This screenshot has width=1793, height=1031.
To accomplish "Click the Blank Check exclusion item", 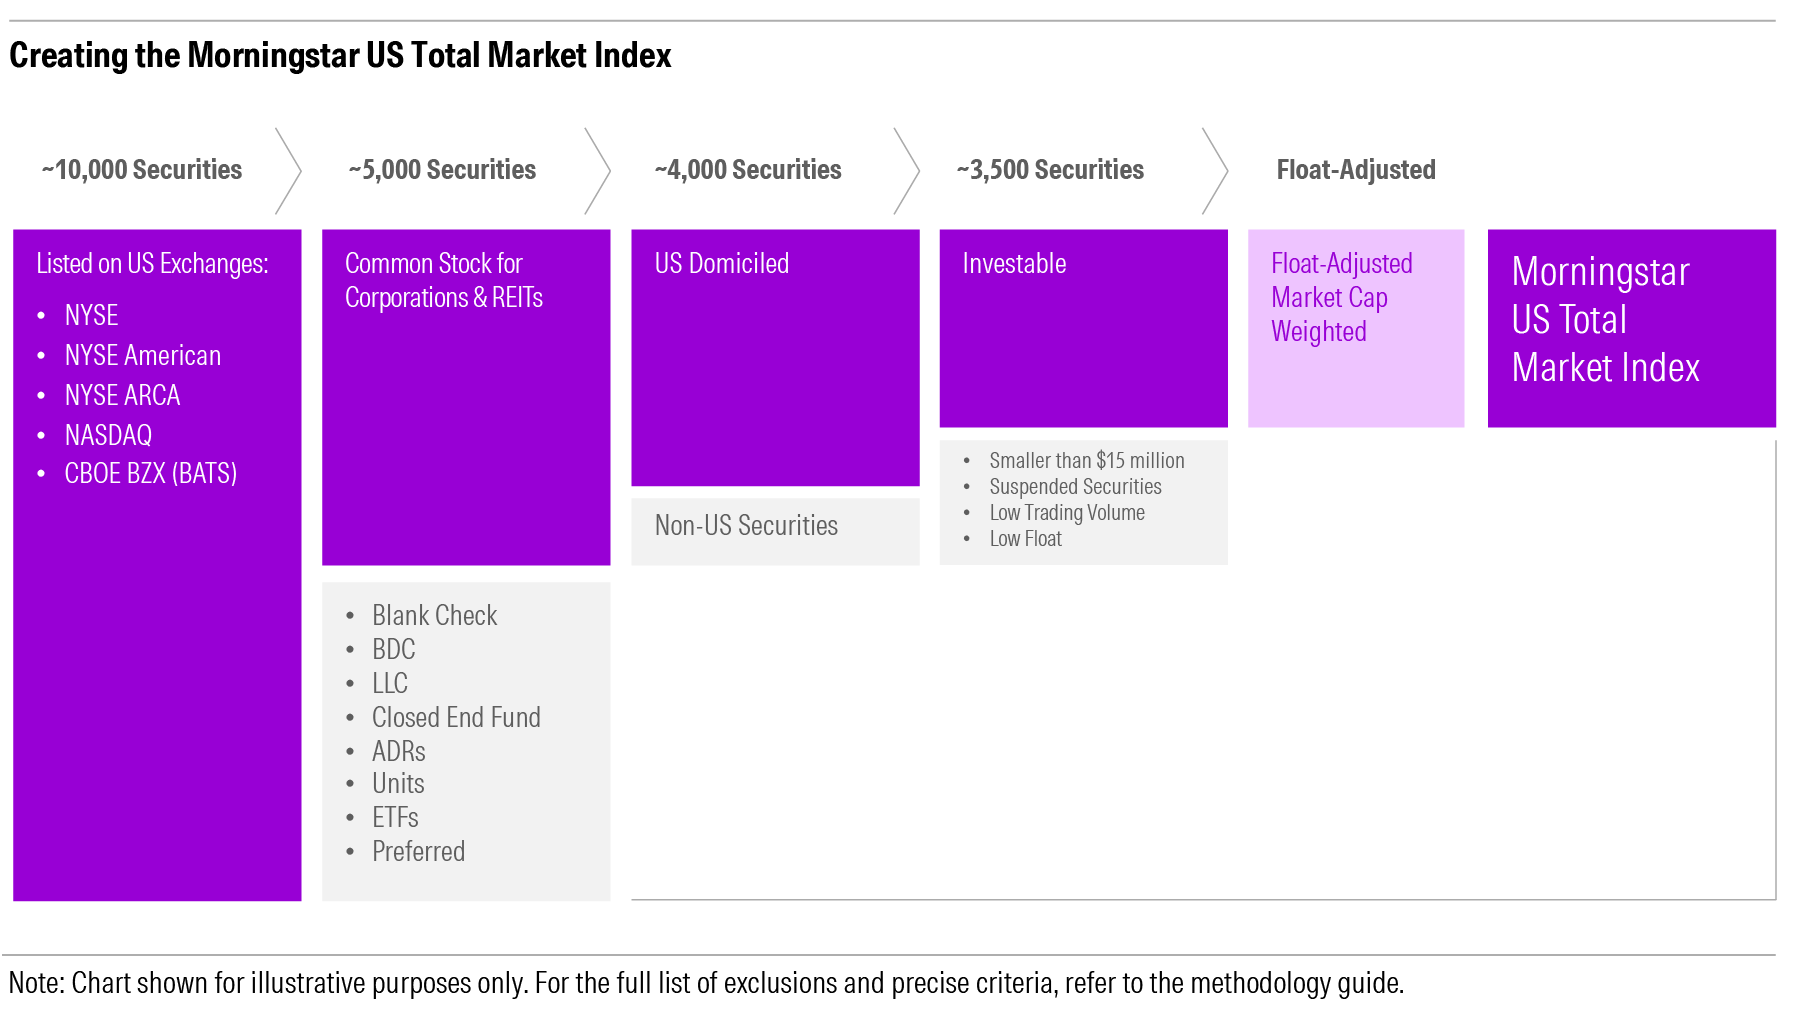I will tap(434, 615).
